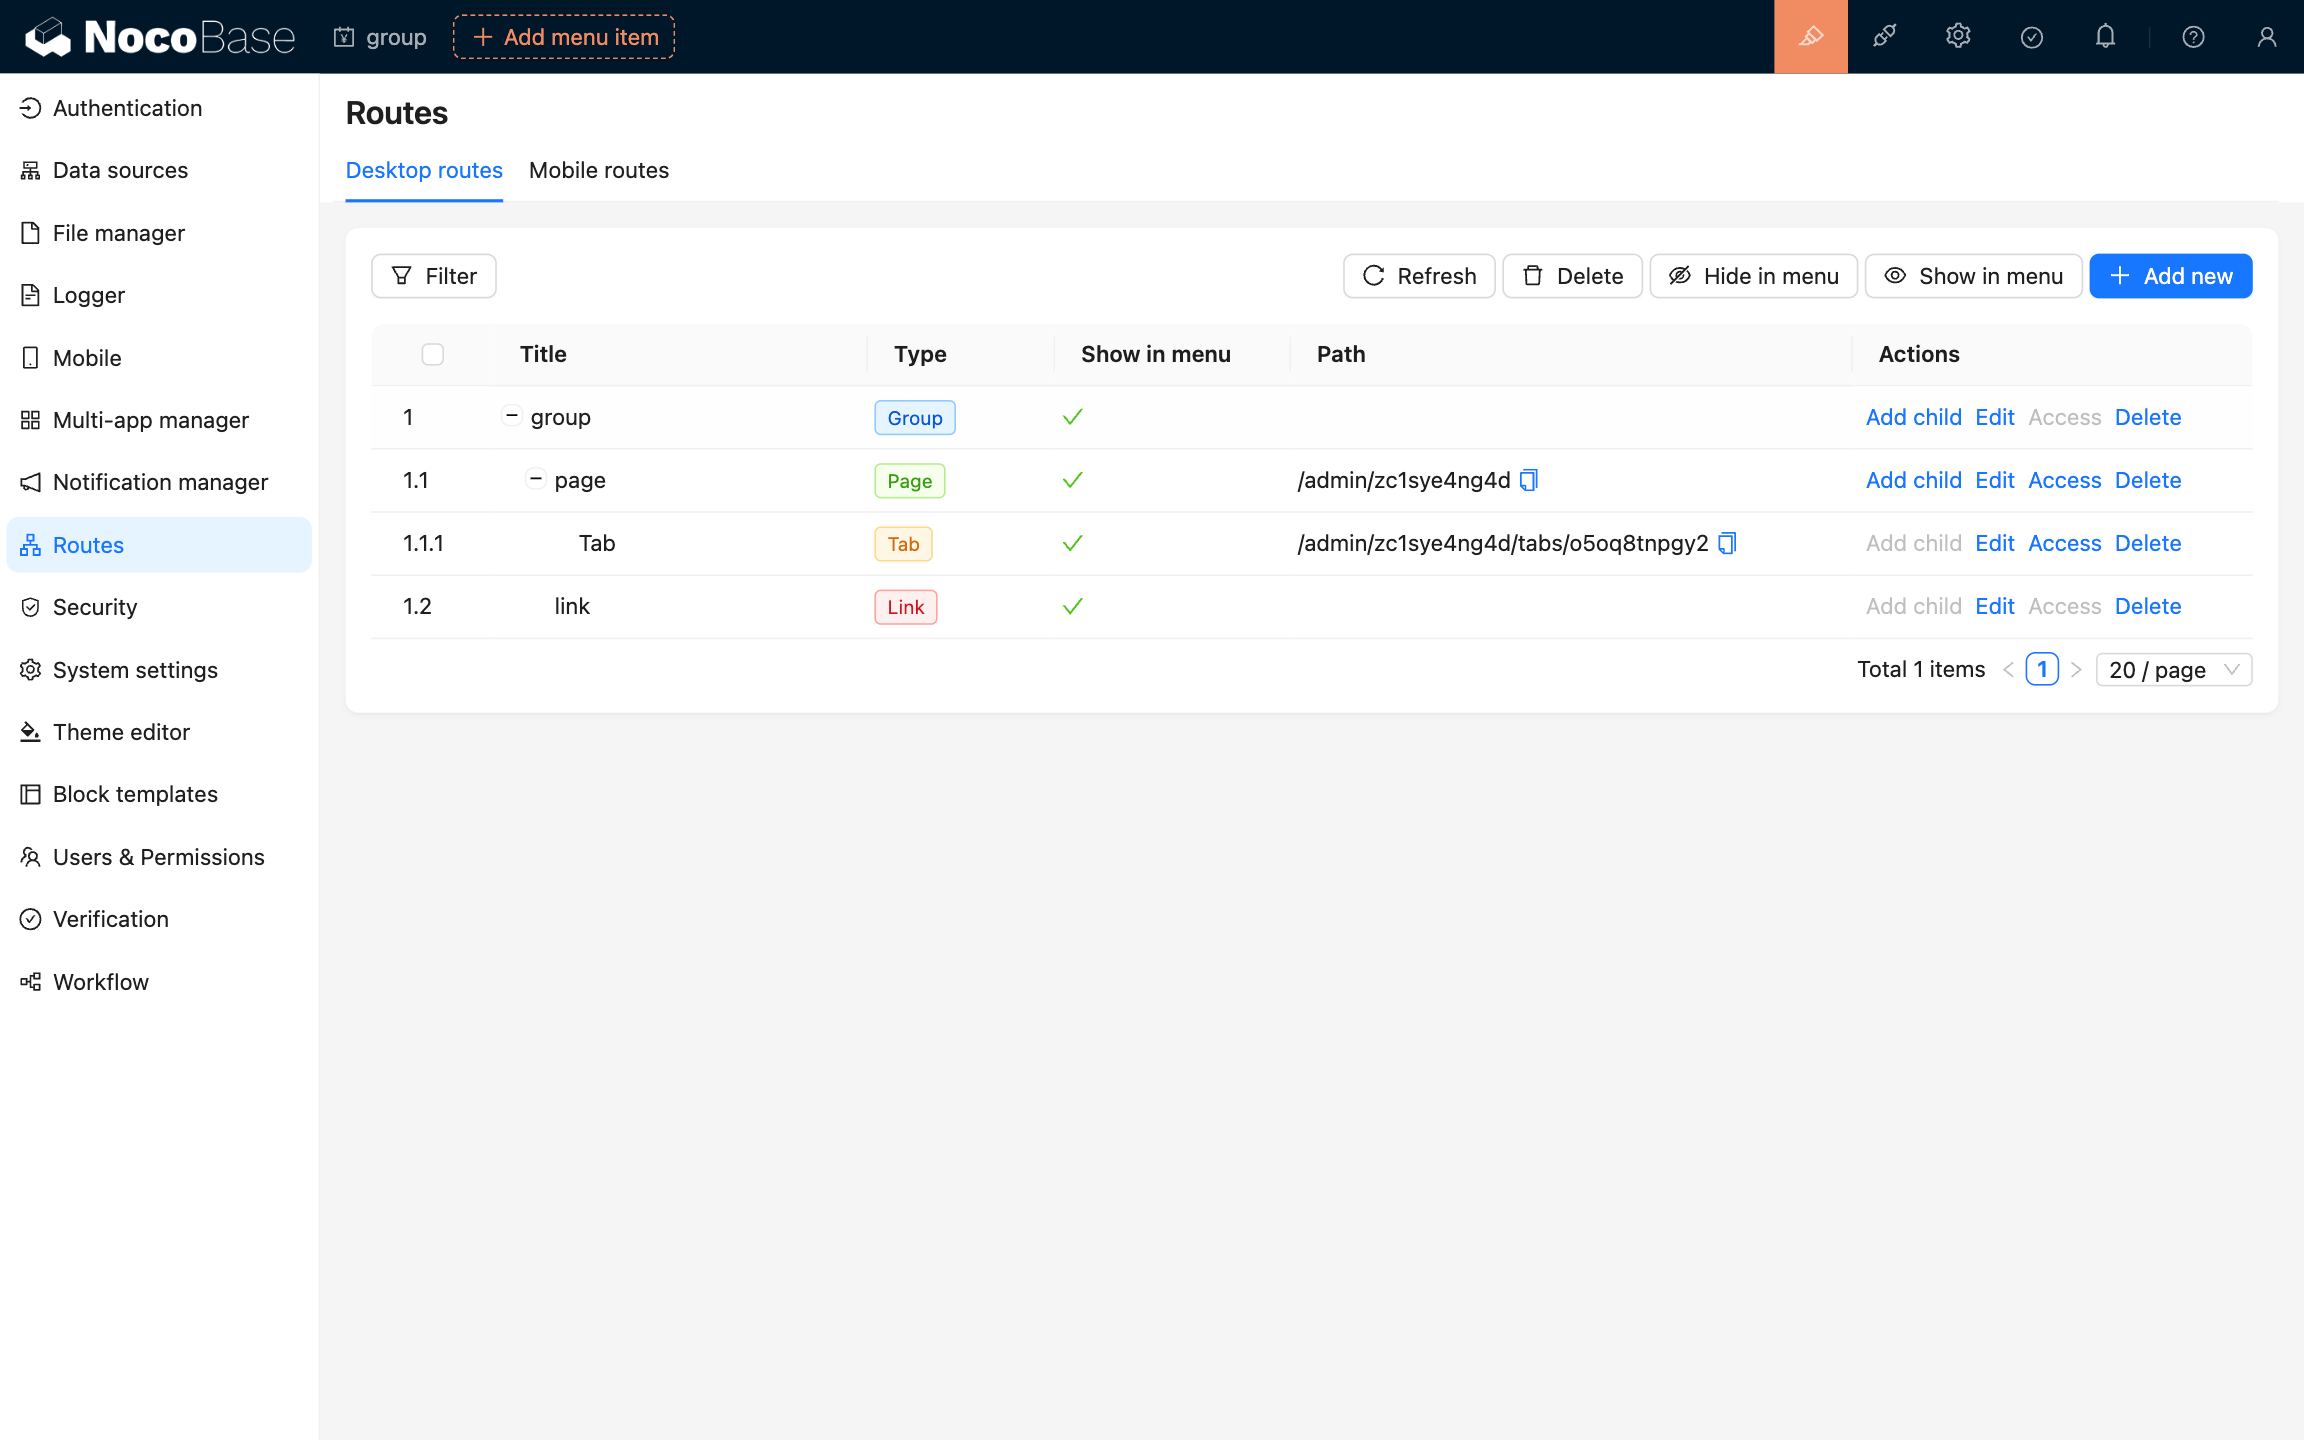Image resolution: width=2304 pixels, height=1440 pixels.
Task: Collapse the group row
Action: (x=511, y=416)
